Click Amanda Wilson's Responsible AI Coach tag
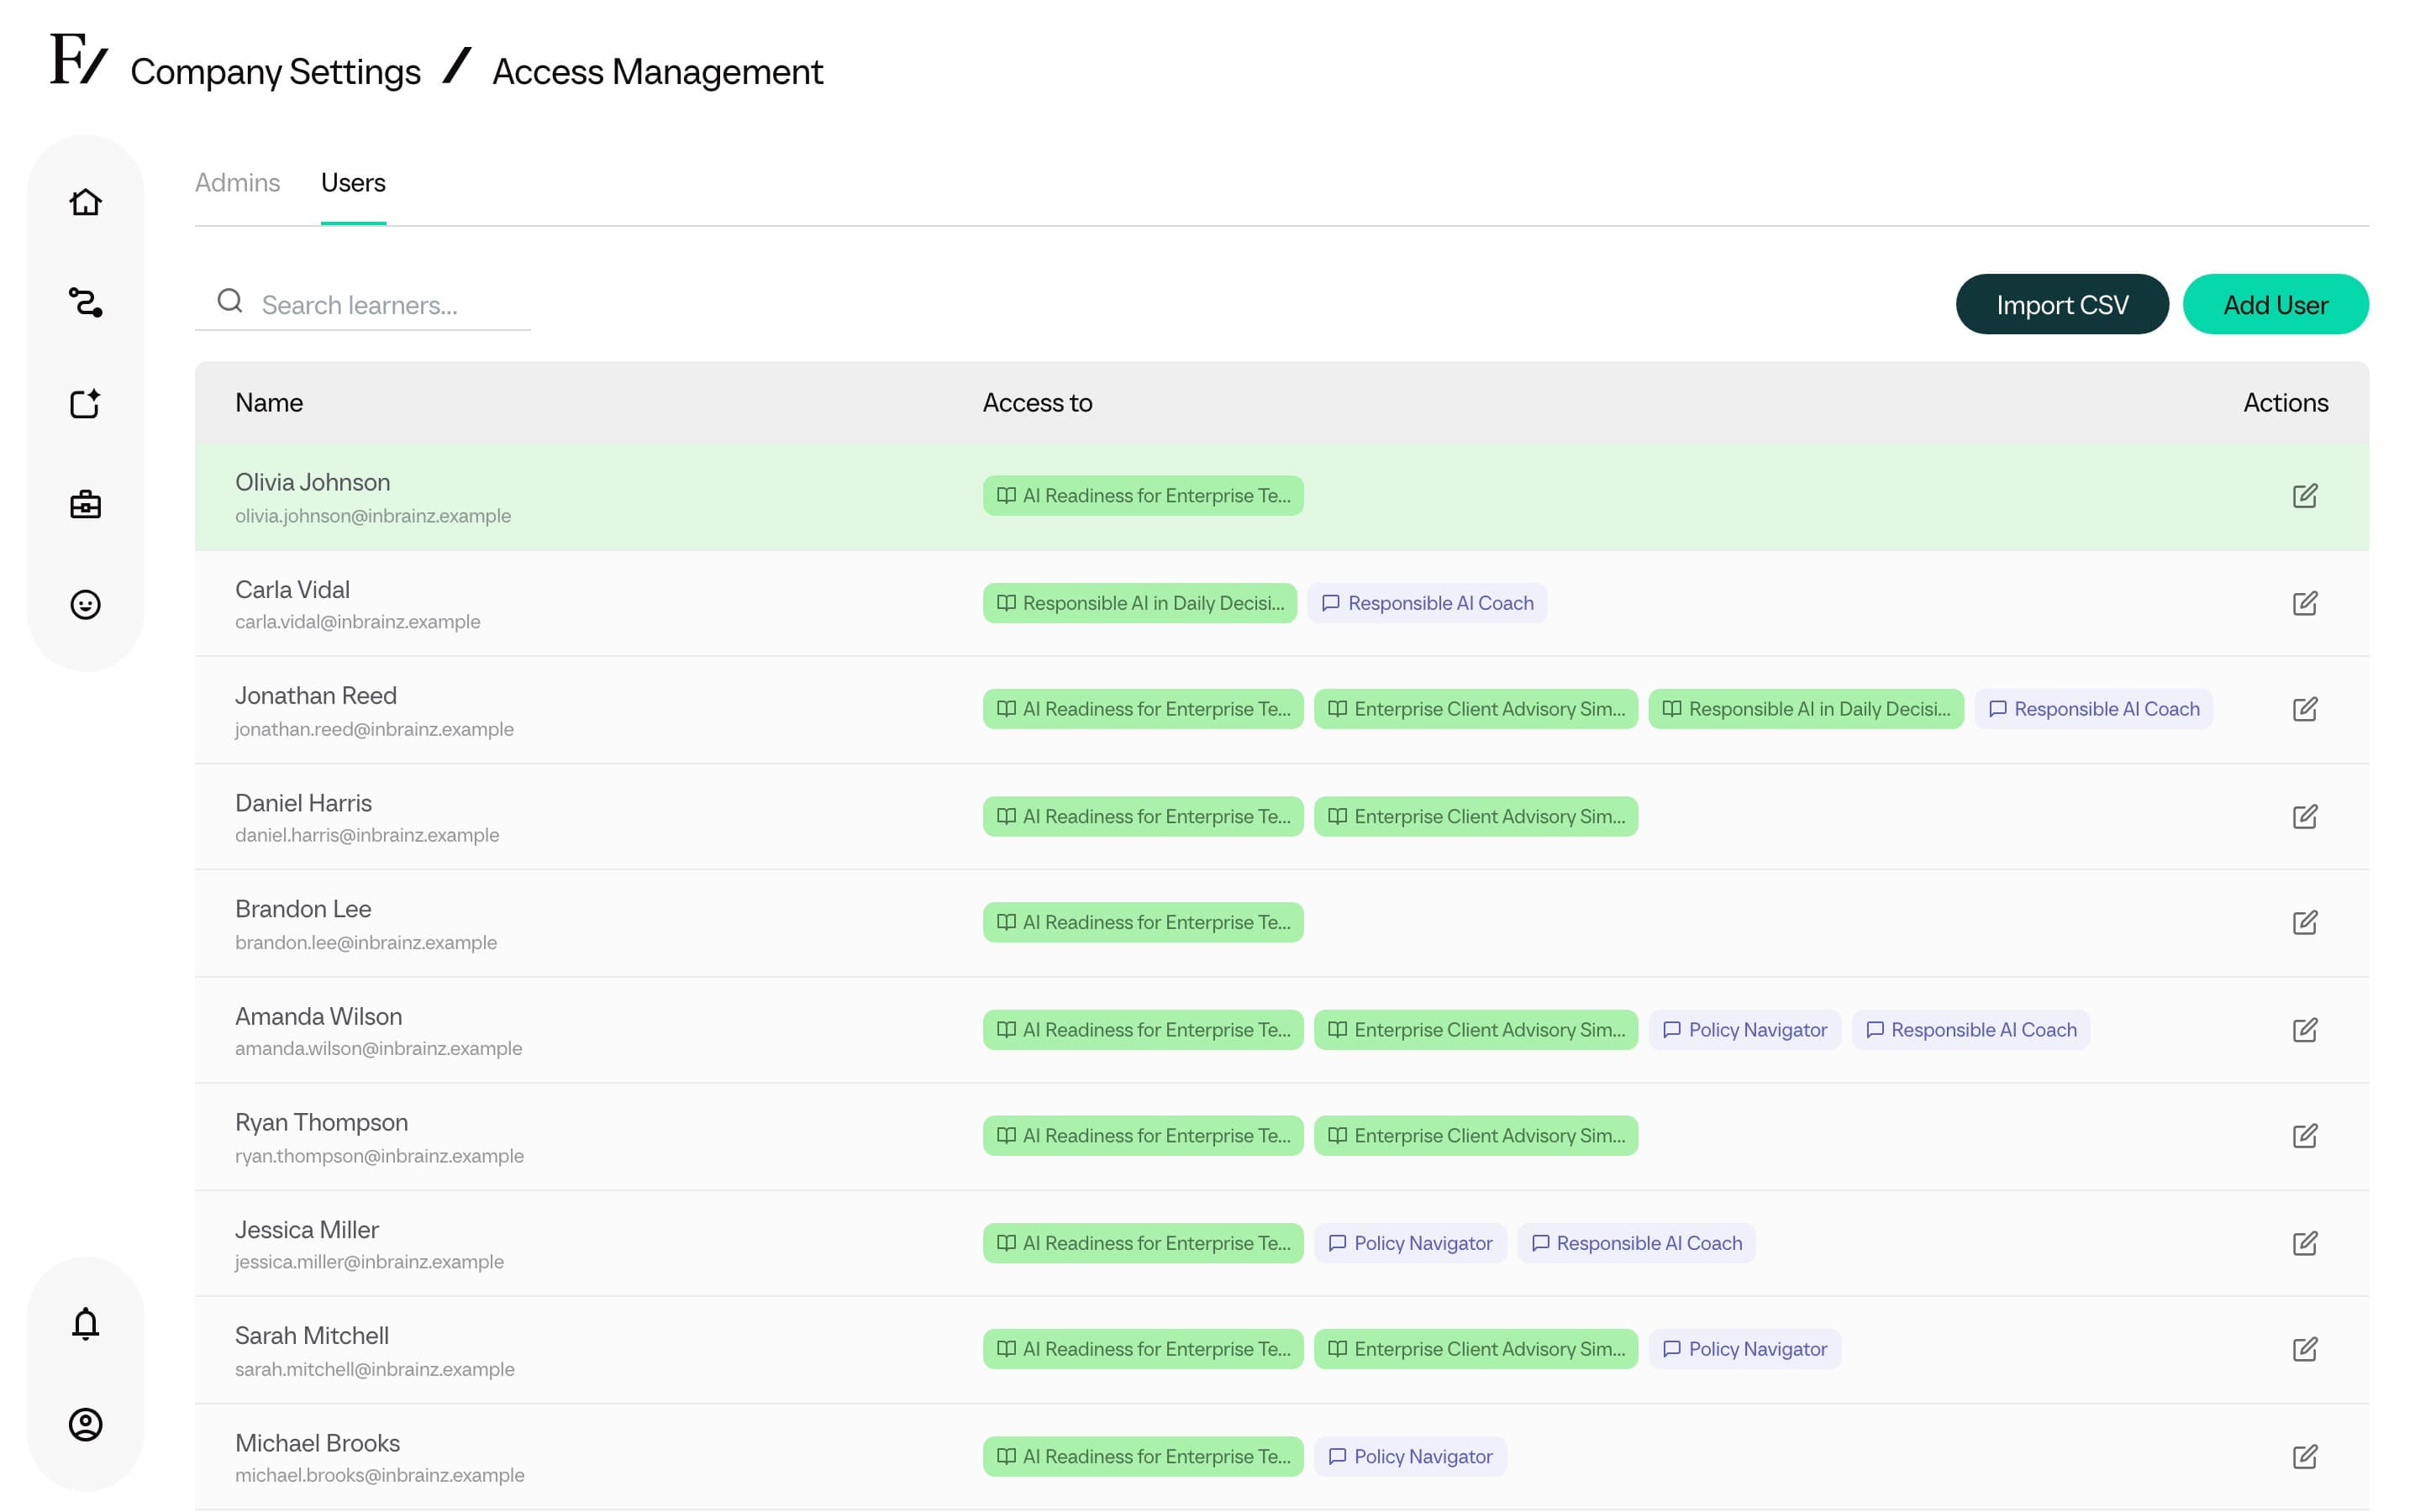Viewport: 2420px width, 1512px height. coord(1970,1030)
